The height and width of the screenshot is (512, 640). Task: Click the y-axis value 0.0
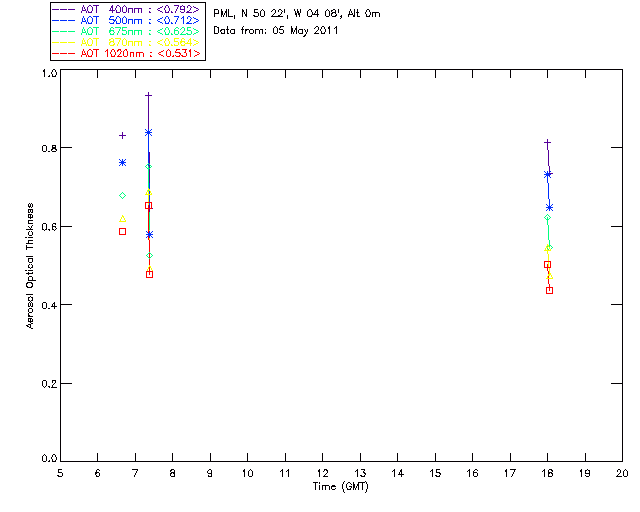(x=49, y=459)
